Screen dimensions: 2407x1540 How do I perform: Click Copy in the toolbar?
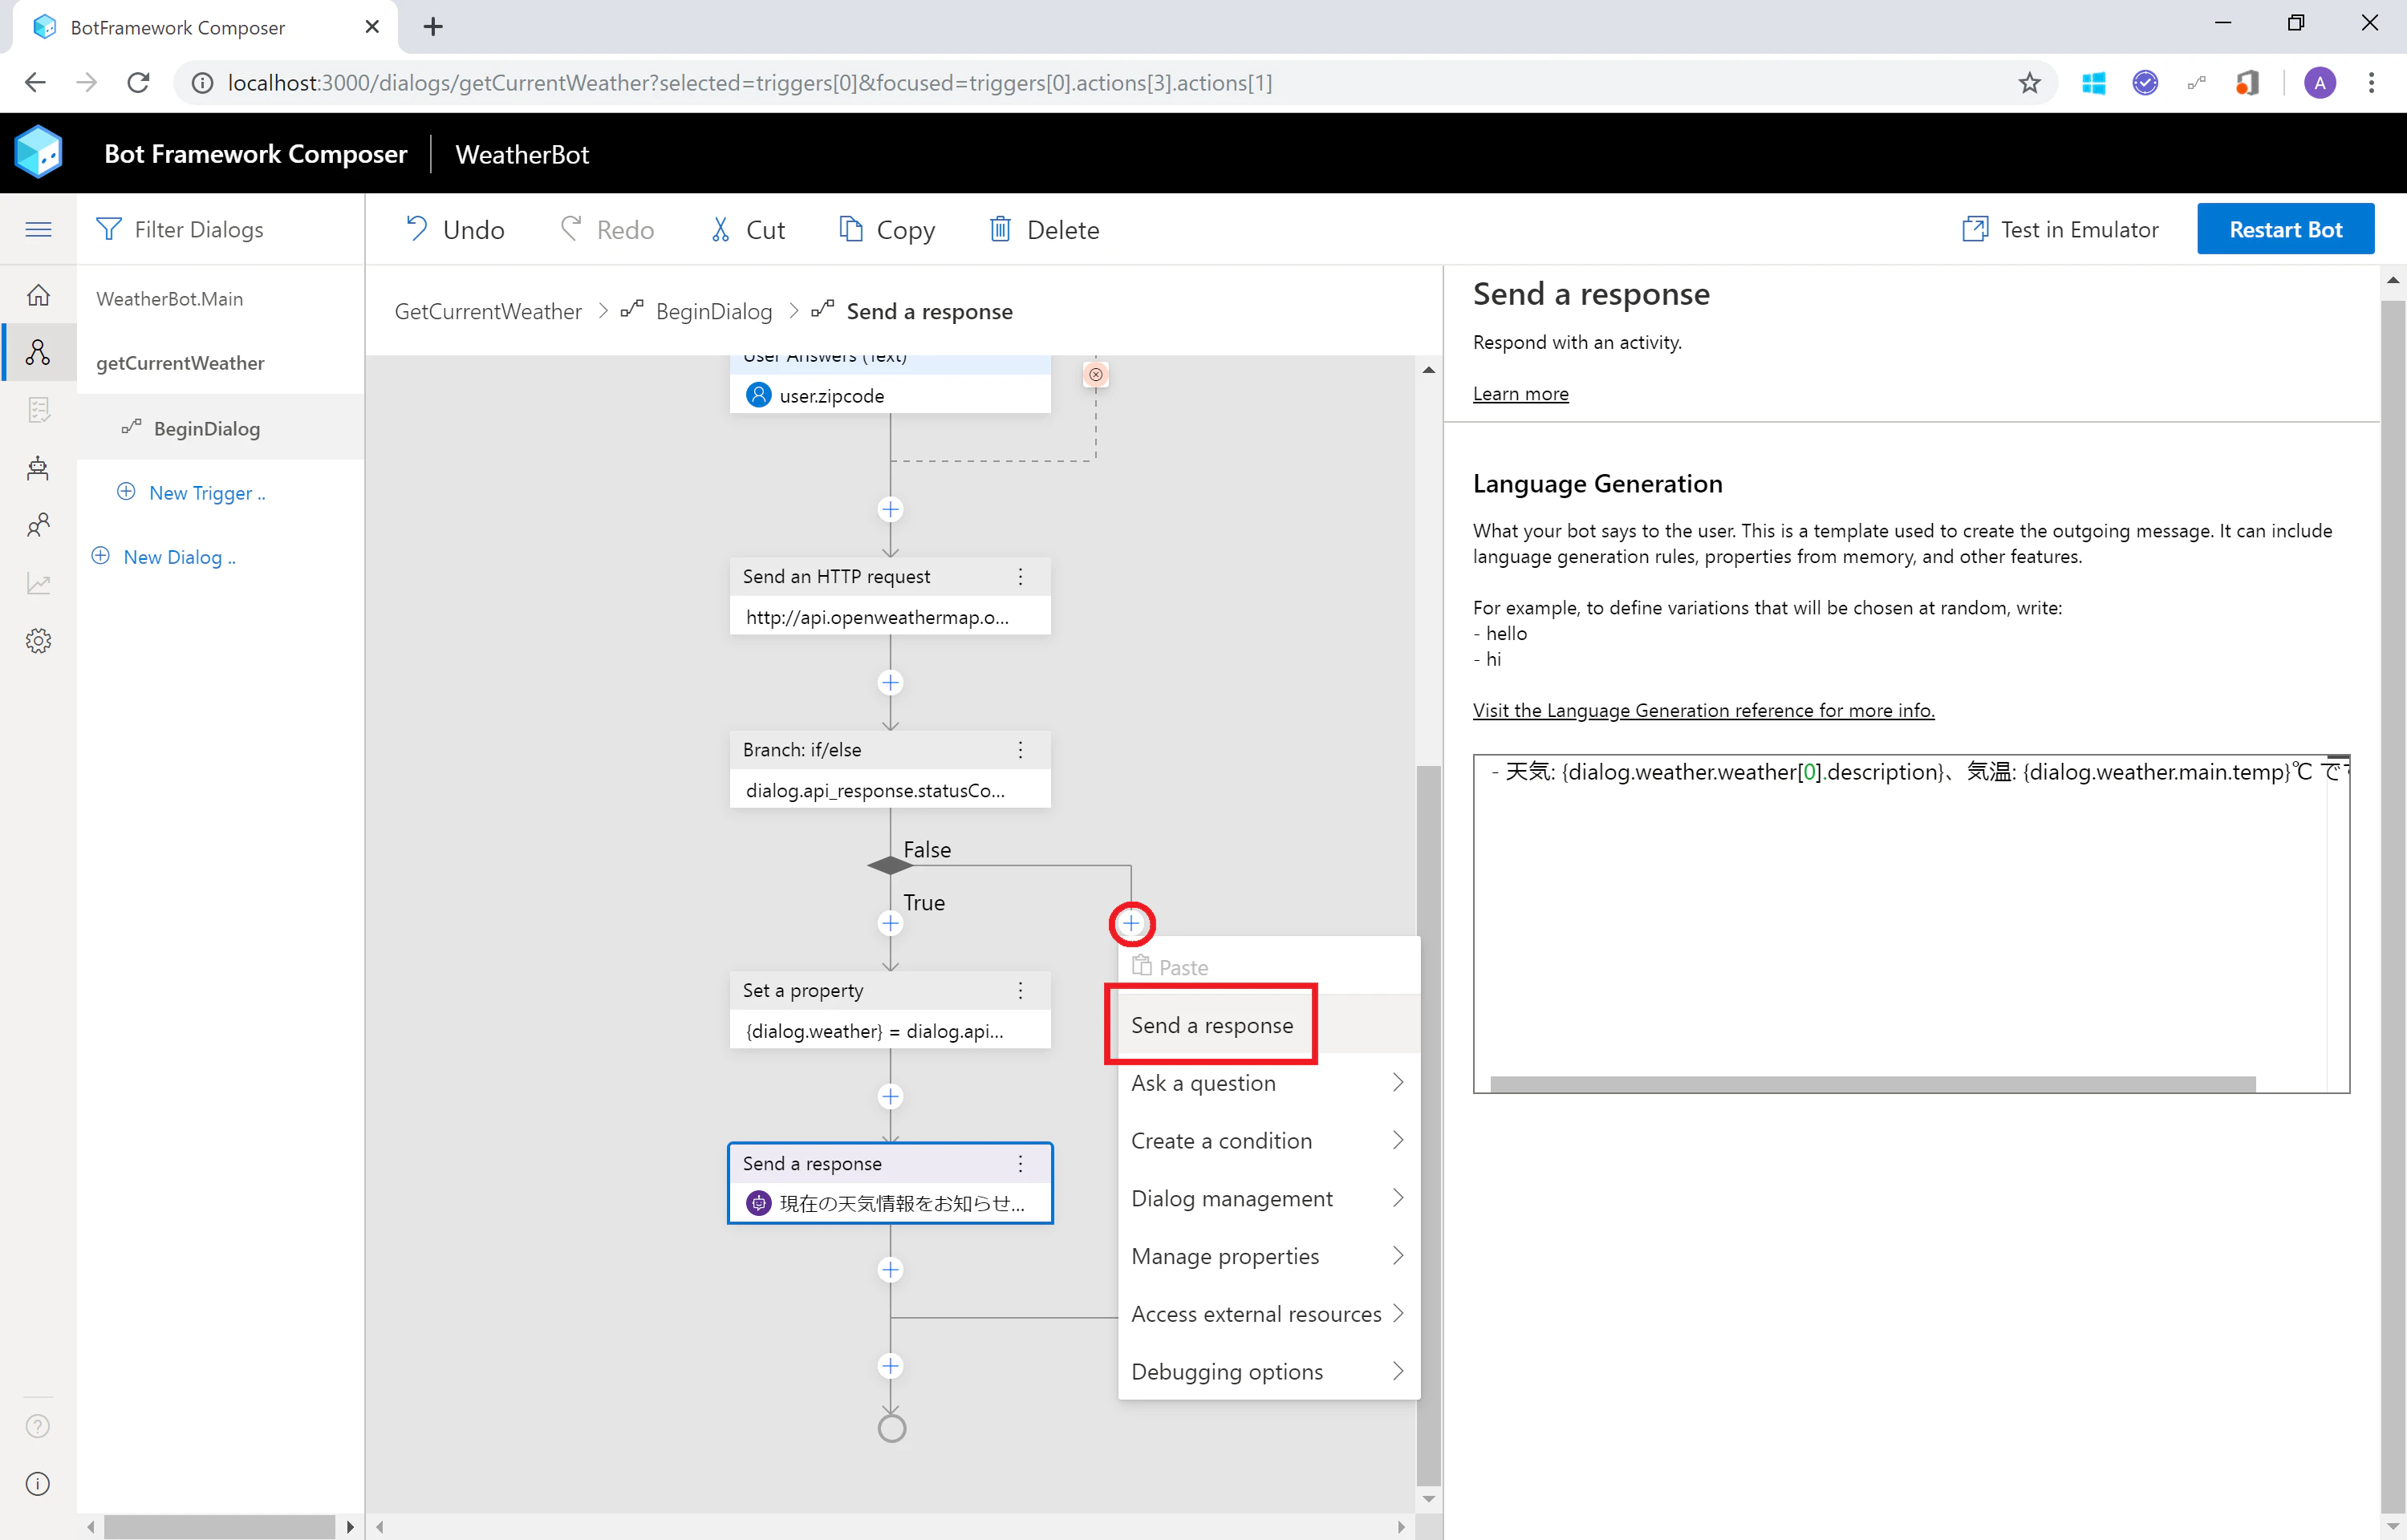coord(887,230)
